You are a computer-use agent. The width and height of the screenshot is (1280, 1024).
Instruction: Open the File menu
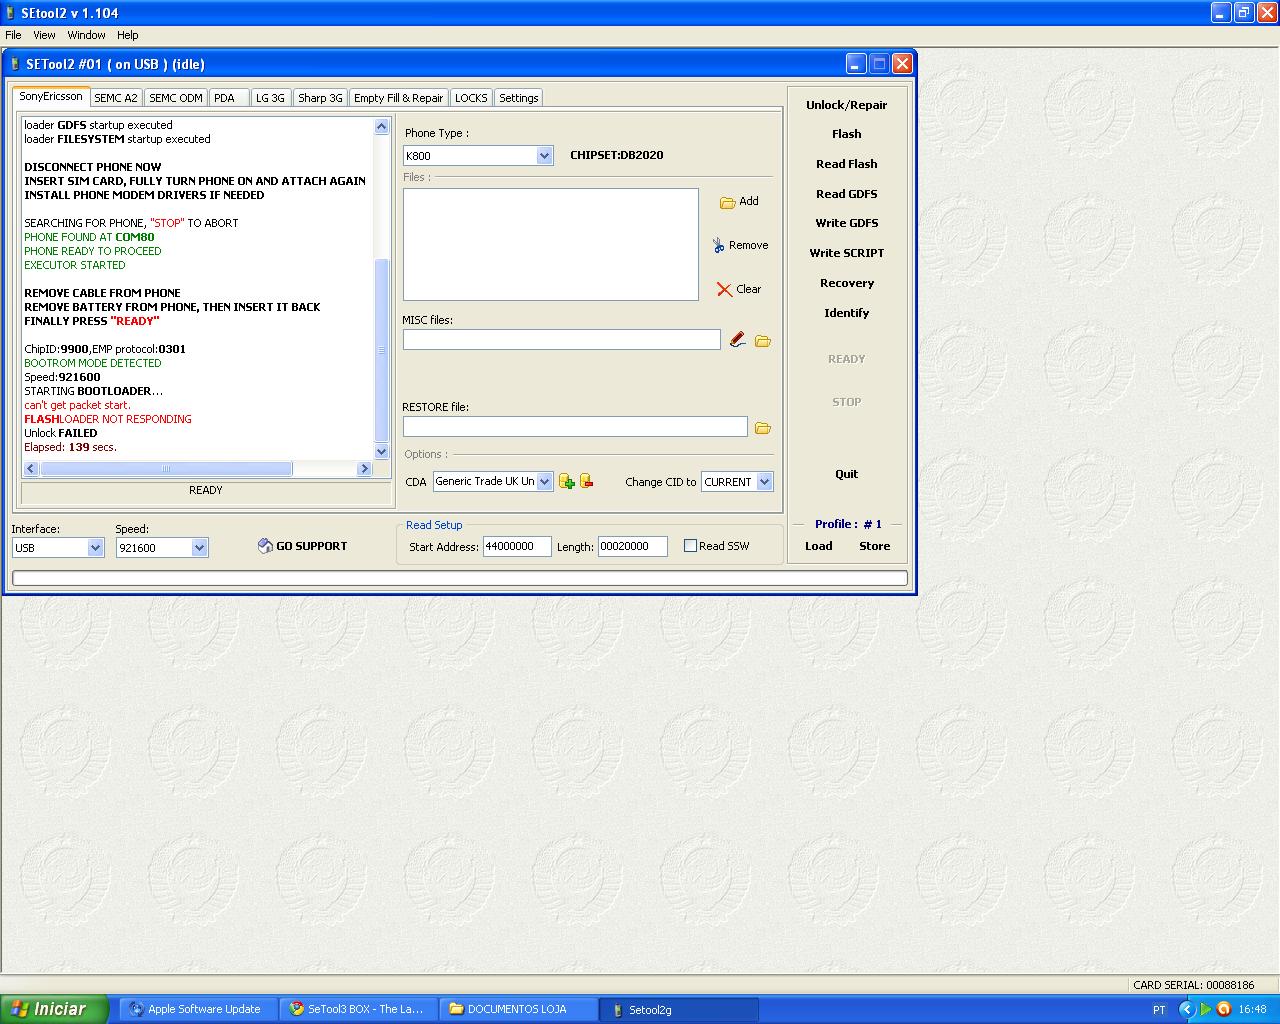click(x=13, y=35)
